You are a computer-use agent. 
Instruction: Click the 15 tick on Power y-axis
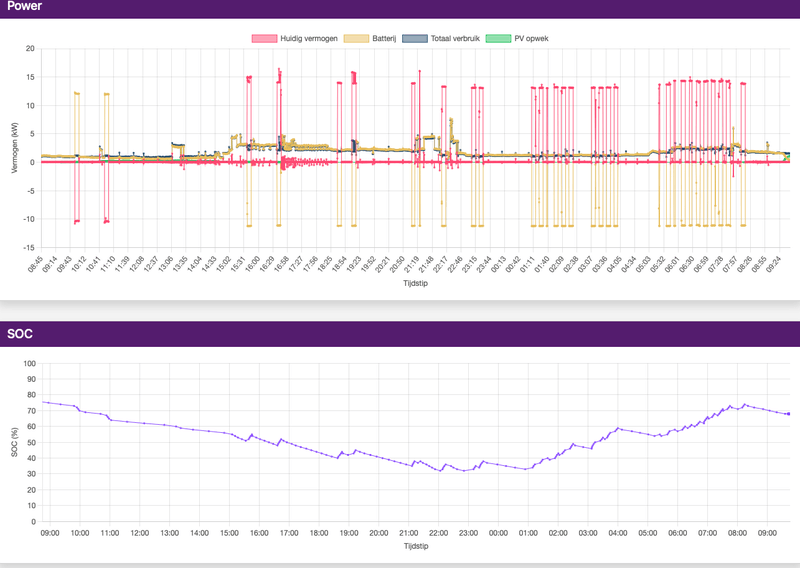tap(30, 77)
